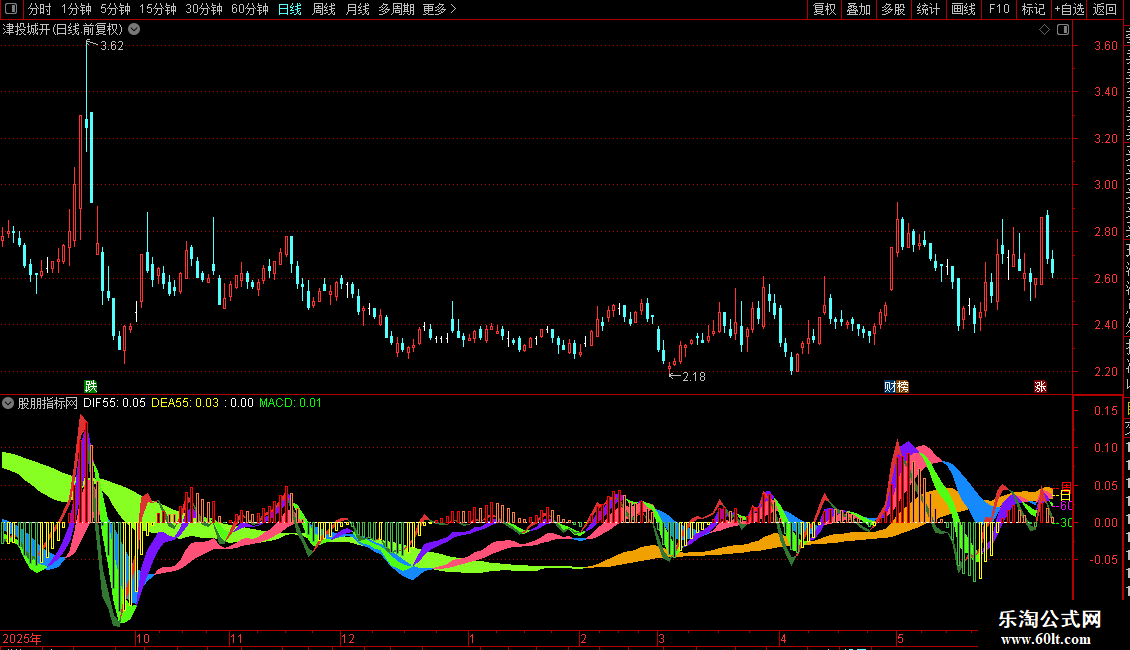The height and width of the screenshot is (650, 1130).
Task: Select the 30分钟 period tab
Action: 204,9
